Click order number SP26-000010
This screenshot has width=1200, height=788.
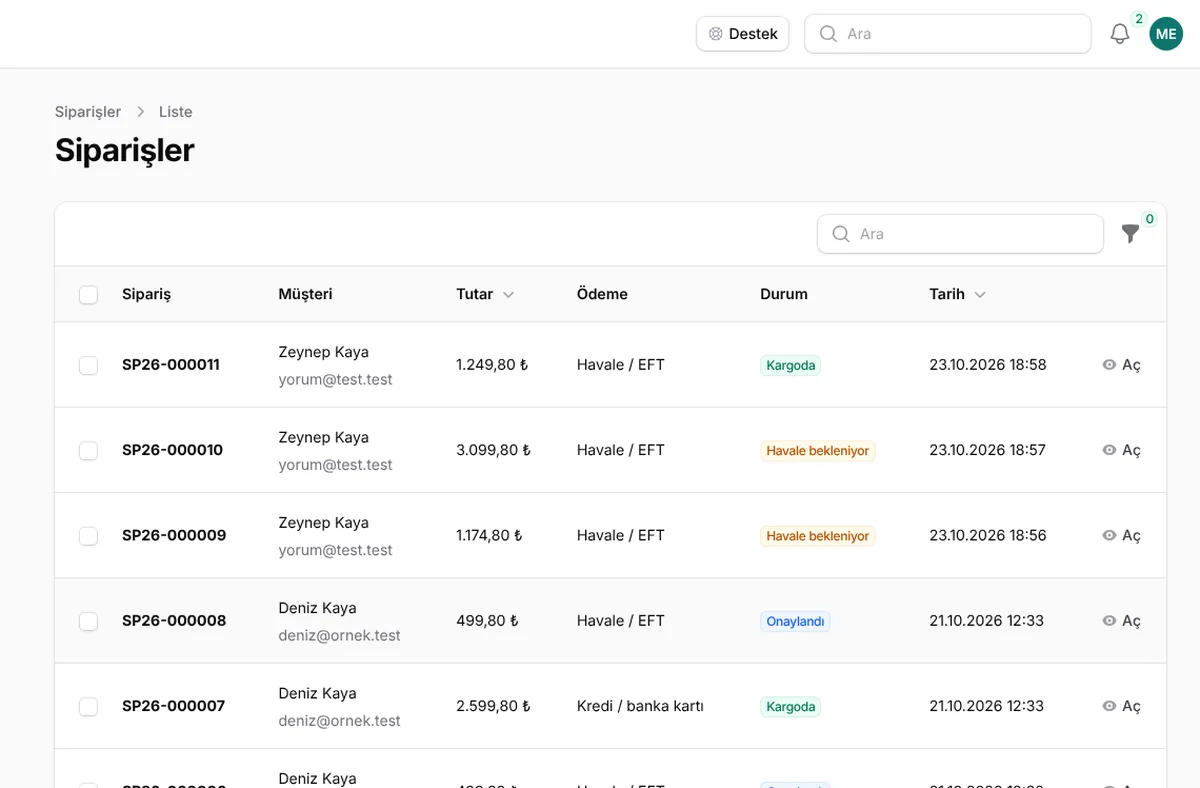tap(172, 450)
